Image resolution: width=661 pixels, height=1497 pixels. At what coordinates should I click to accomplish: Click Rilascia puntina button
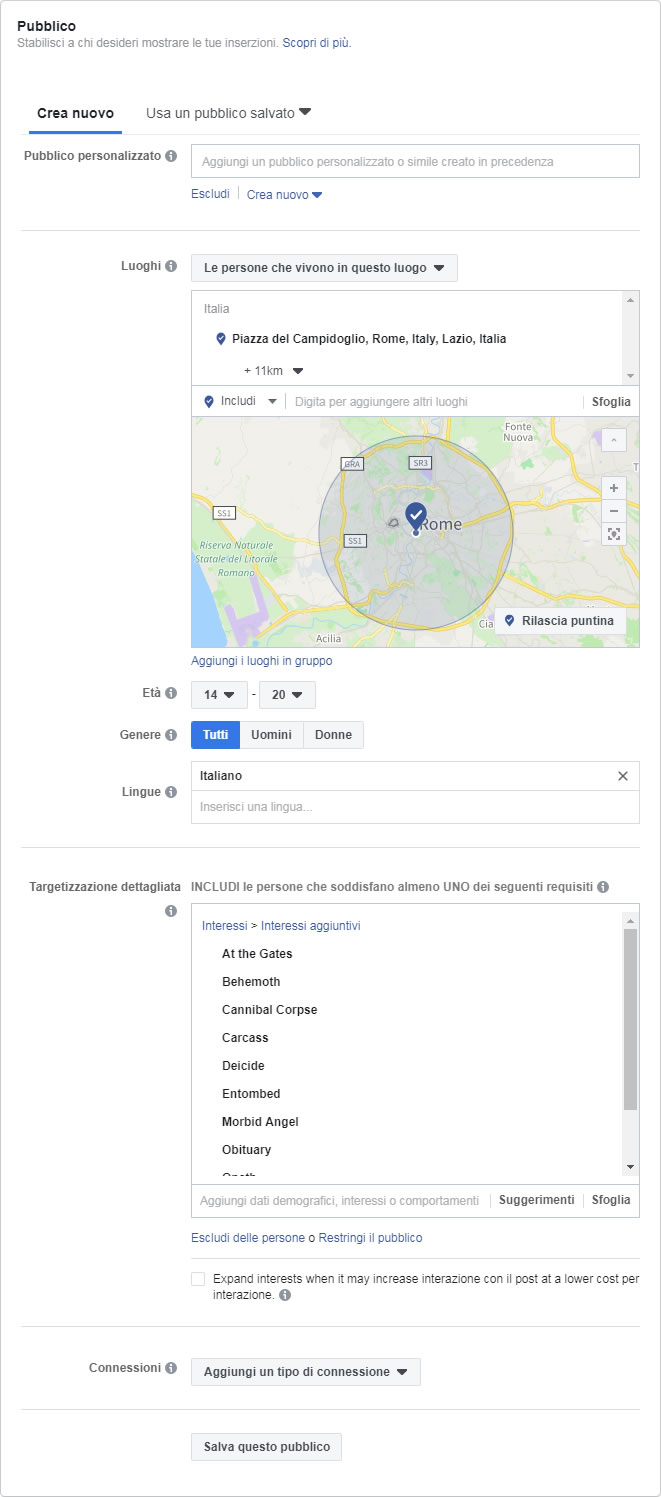[561, 621]
